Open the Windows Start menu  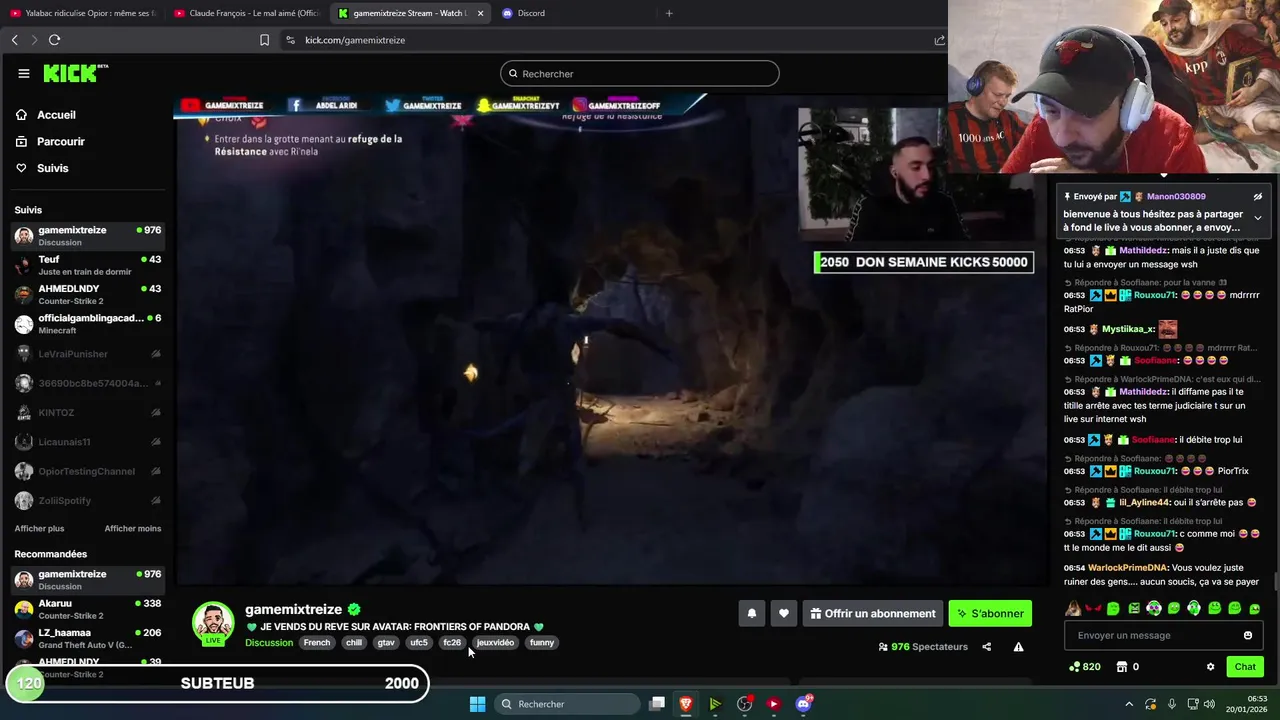click(x=477, y=704)
